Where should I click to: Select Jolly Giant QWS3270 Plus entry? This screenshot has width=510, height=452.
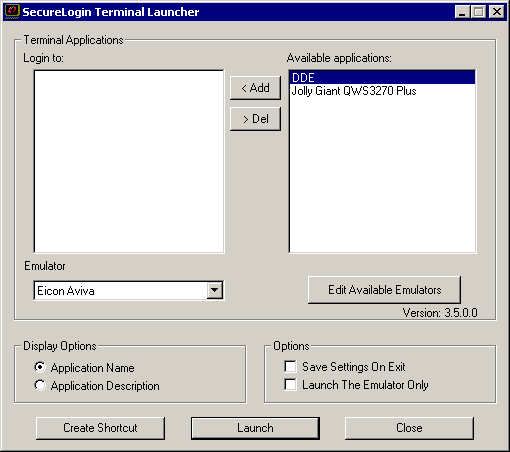click(x=382, y=91)
